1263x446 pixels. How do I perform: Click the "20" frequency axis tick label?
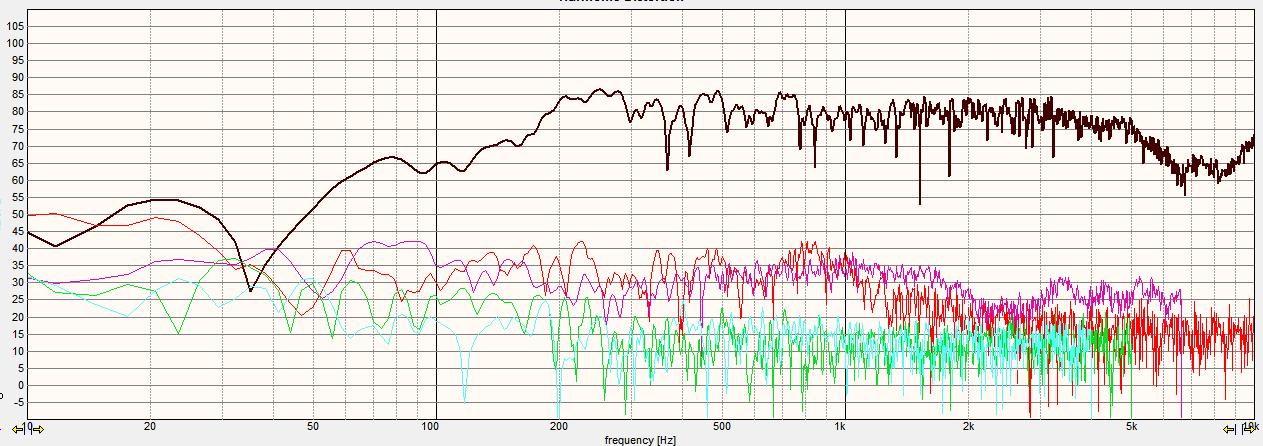[149, 426]
